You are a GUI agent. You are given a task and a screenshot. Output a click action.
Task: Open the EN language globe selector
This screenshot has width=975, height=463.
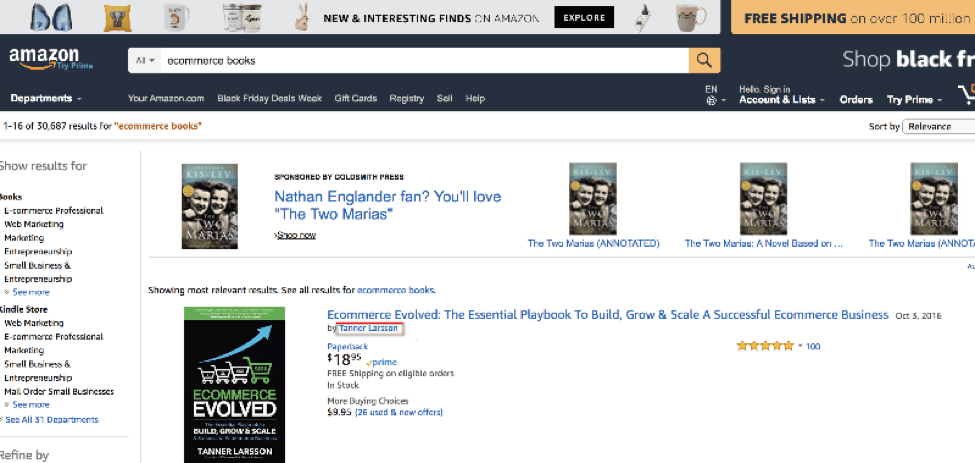click(x=711, y=95)
